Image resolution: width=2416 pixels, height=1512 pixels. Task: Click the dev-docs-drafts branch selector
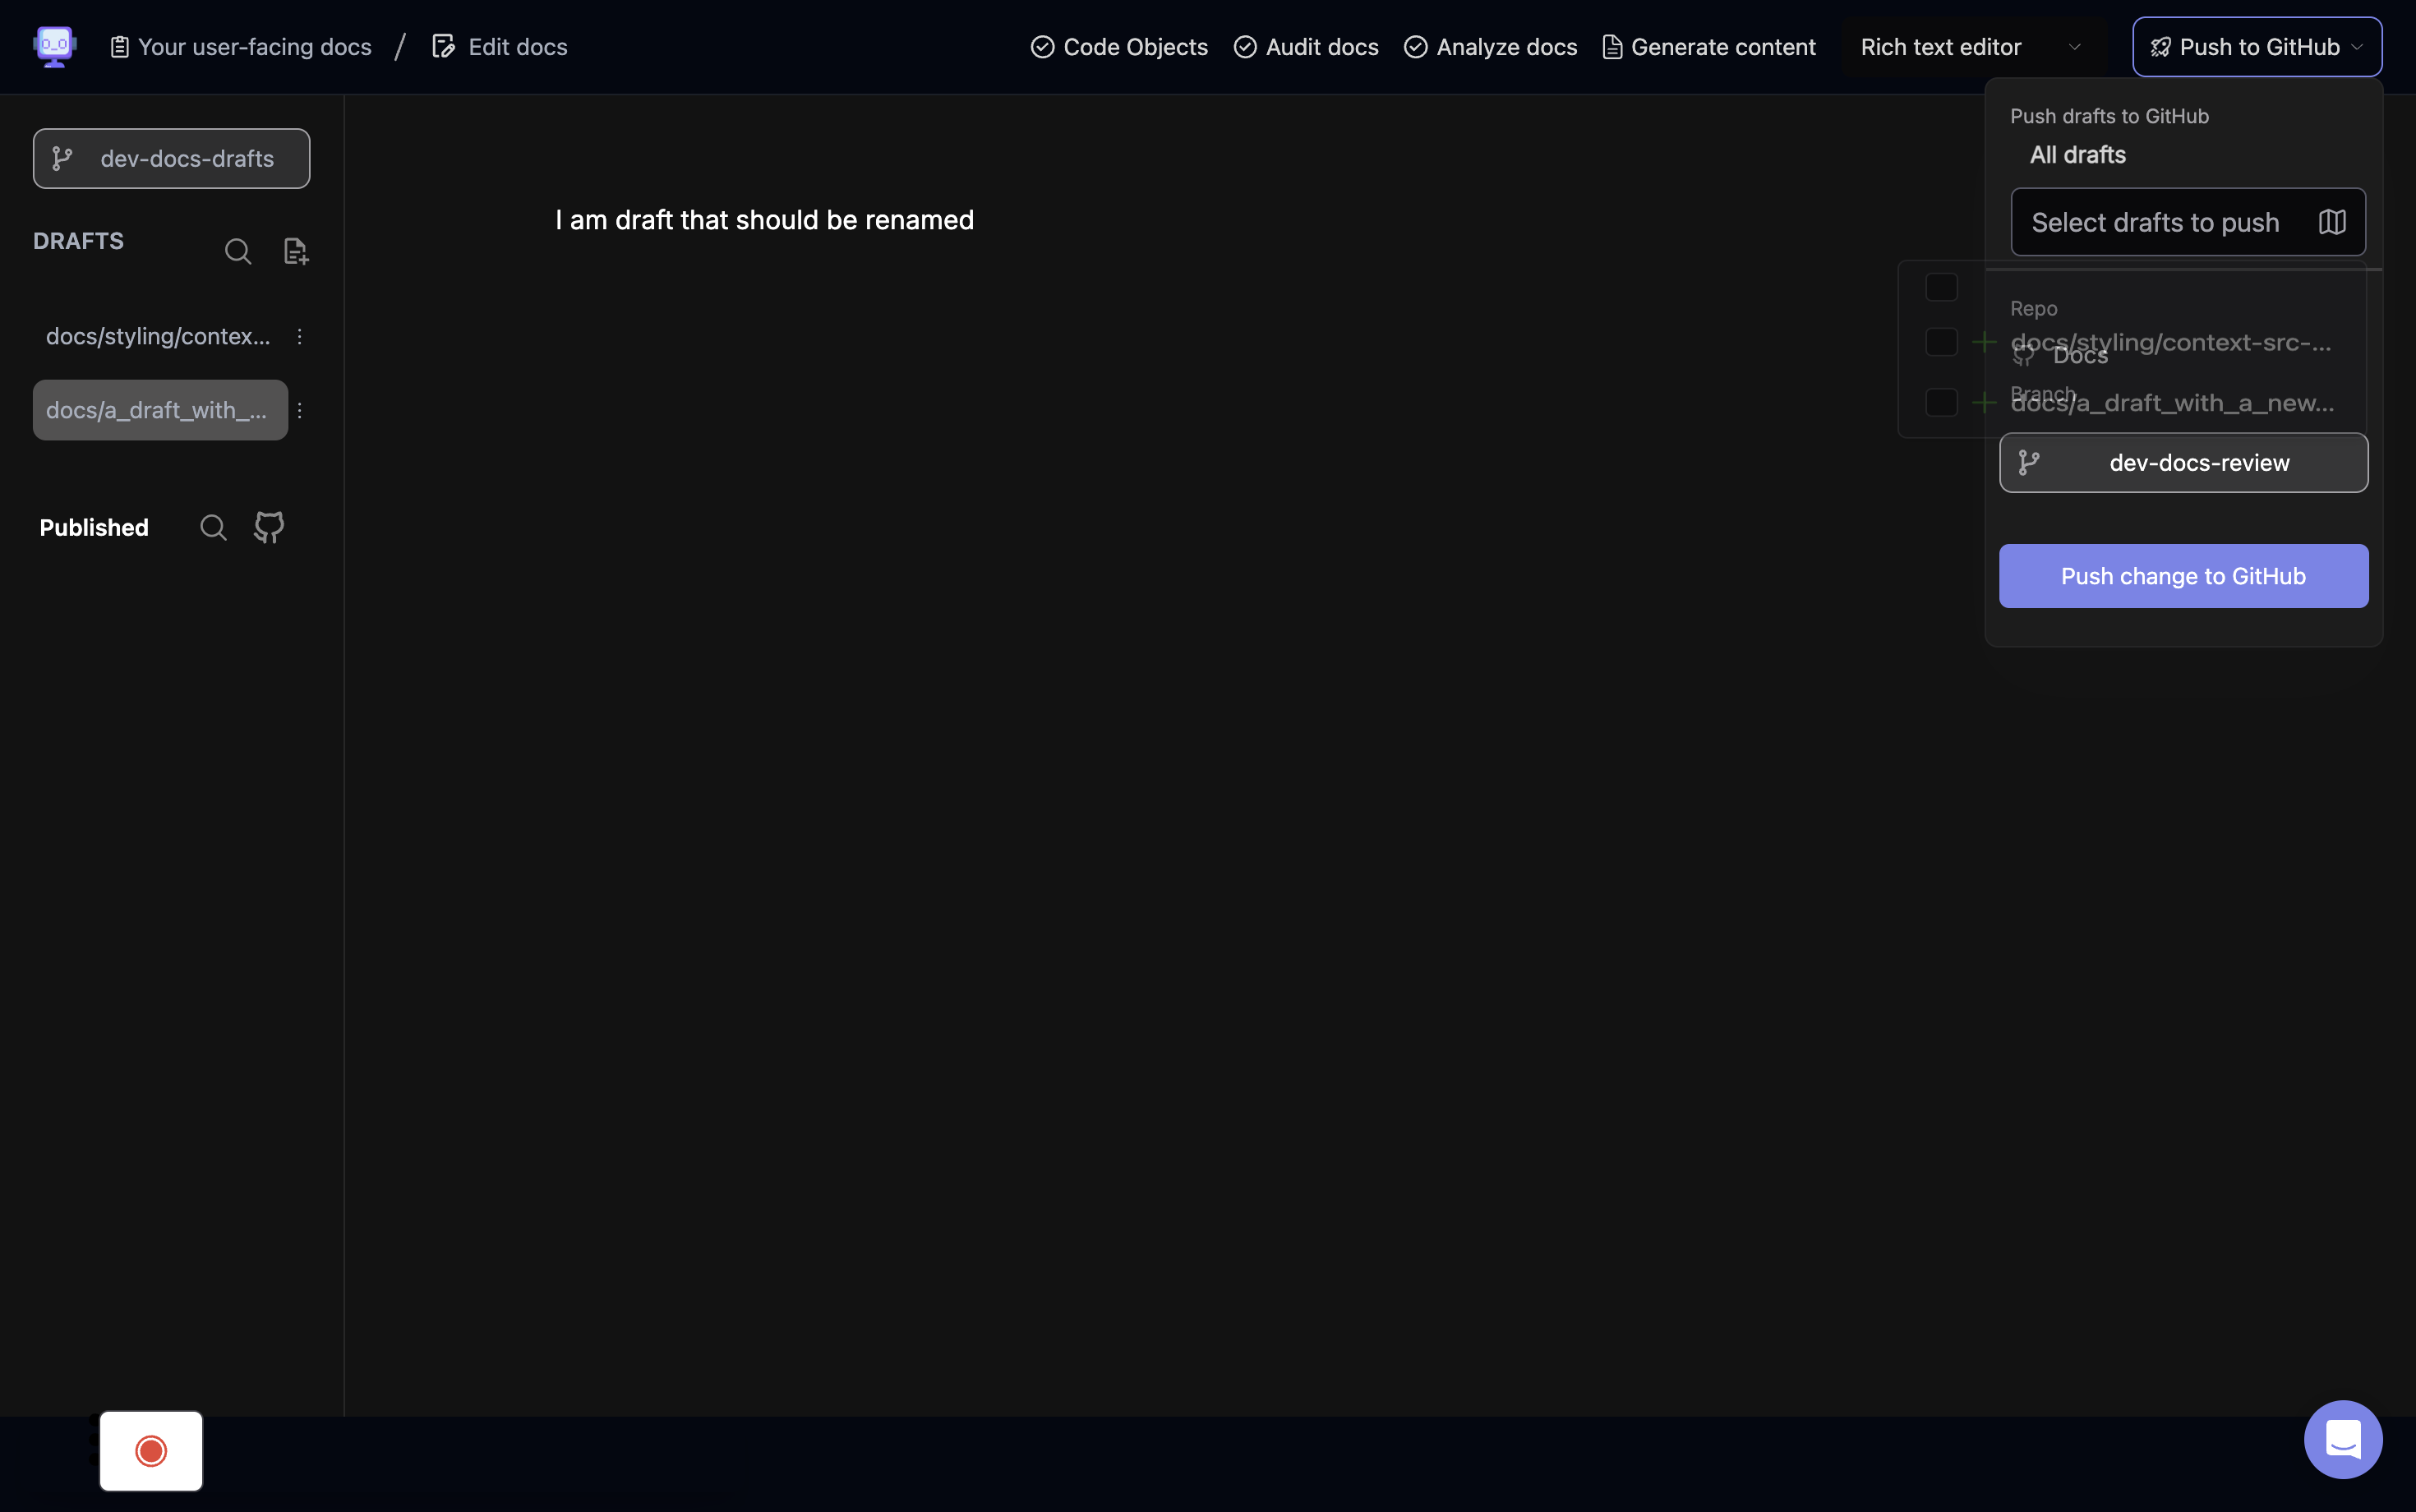pos(171,157)
